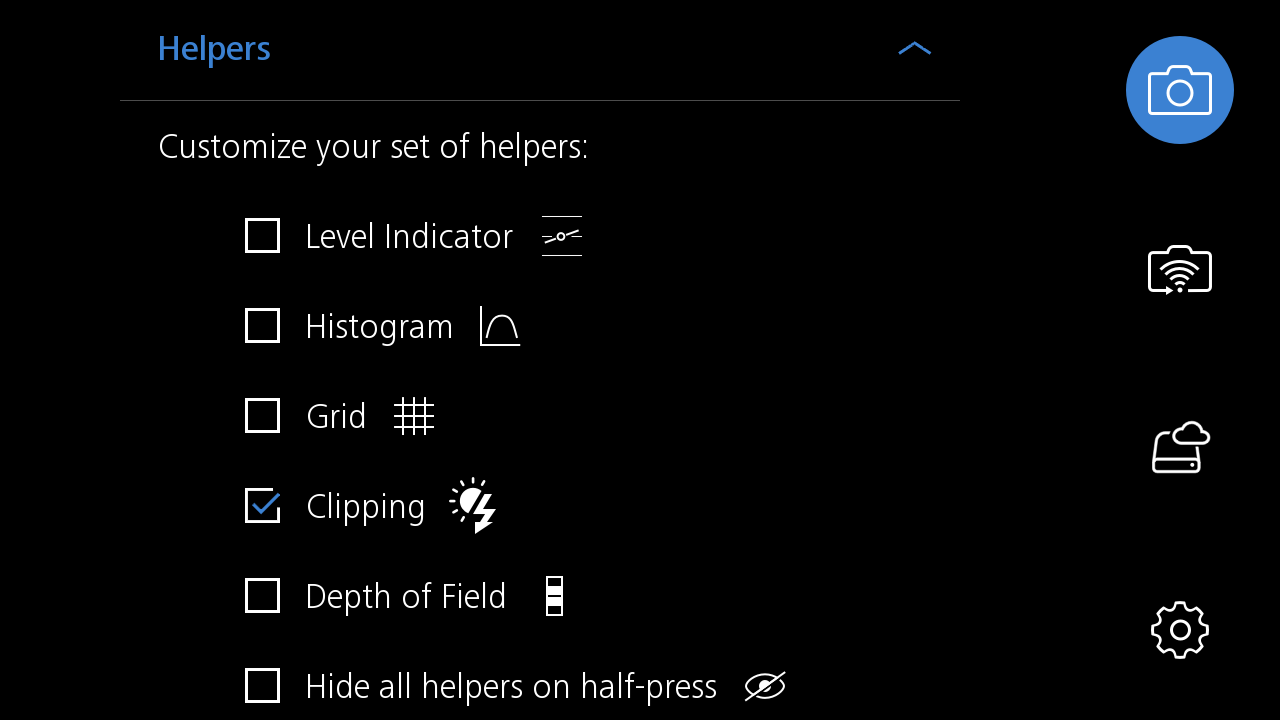Check Hide all helpers on half-press

point(262,686)
